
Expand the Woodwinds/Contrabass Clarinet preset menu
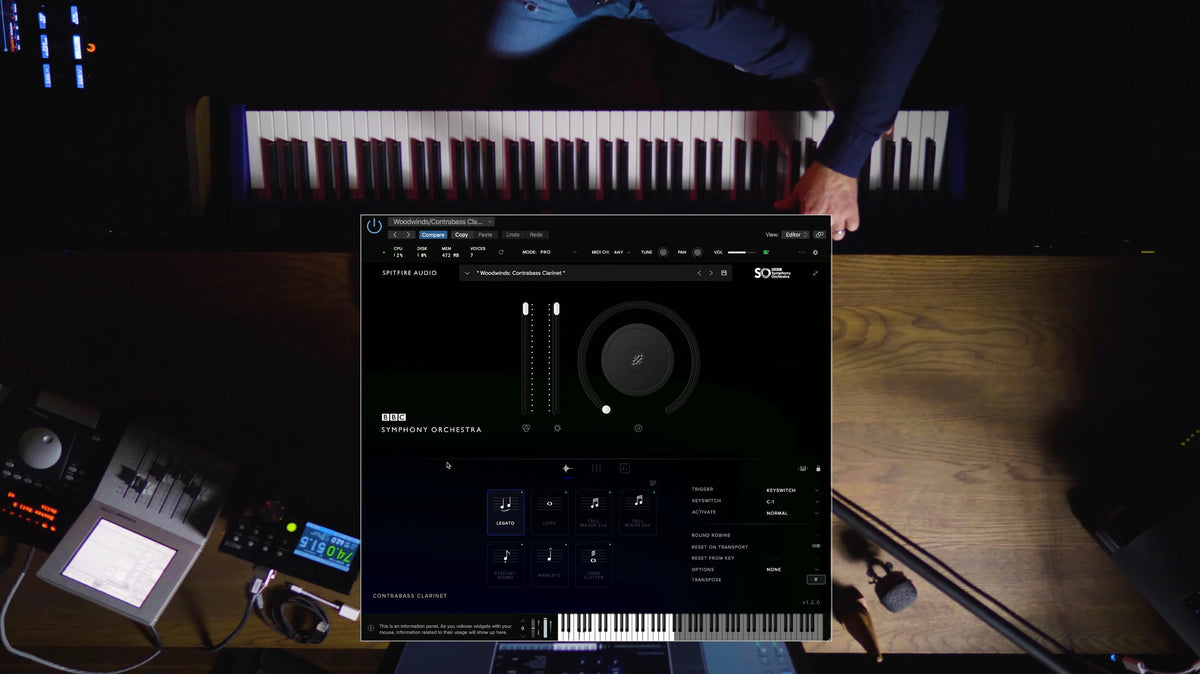[441, 222]
